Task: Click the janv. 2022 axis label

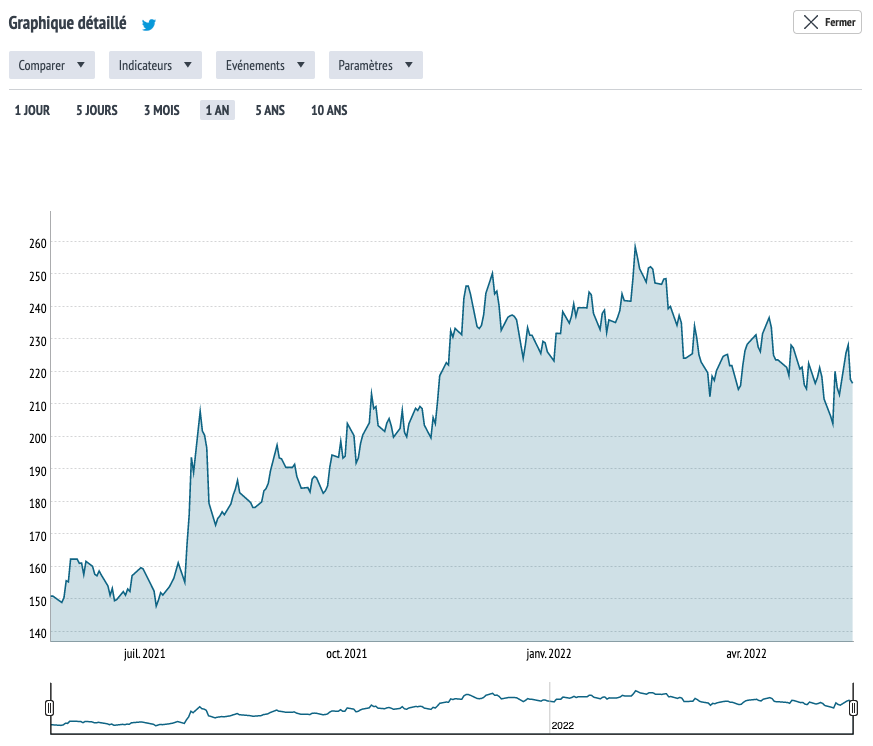Action: [x=548, y=654]
